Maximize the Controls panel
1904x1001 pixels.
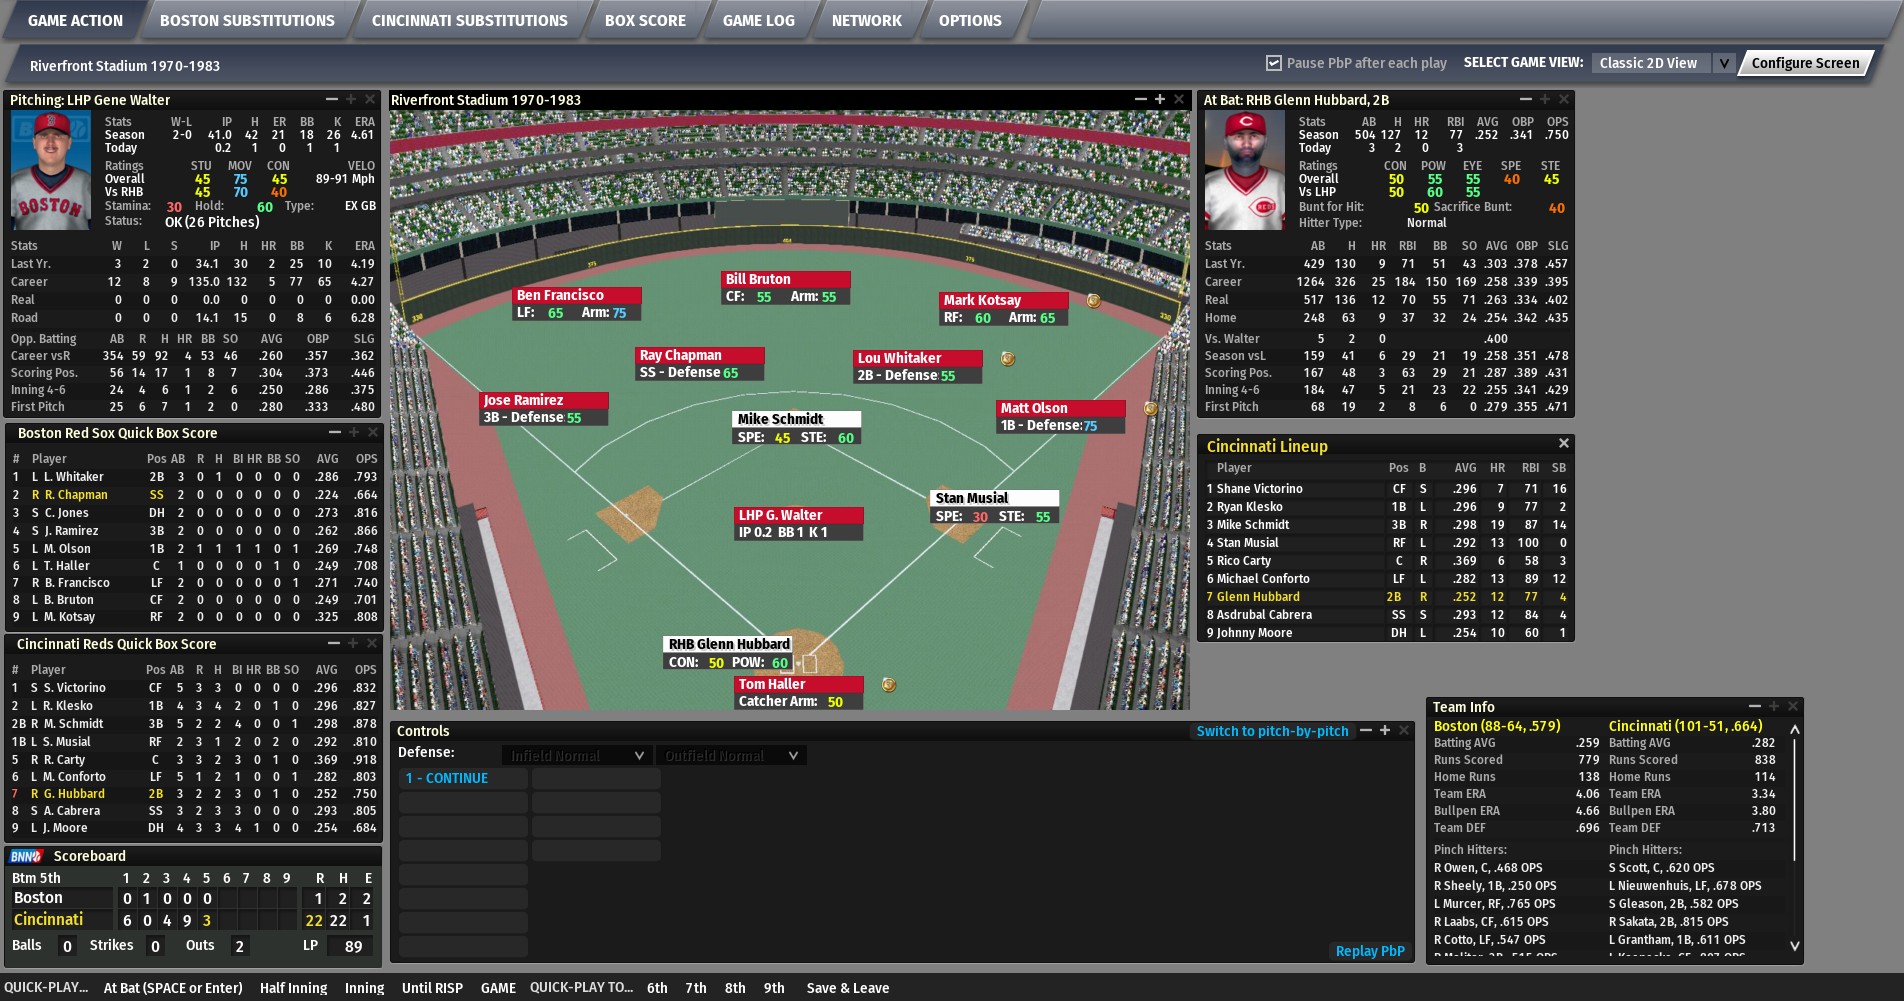pos(1385,731)
